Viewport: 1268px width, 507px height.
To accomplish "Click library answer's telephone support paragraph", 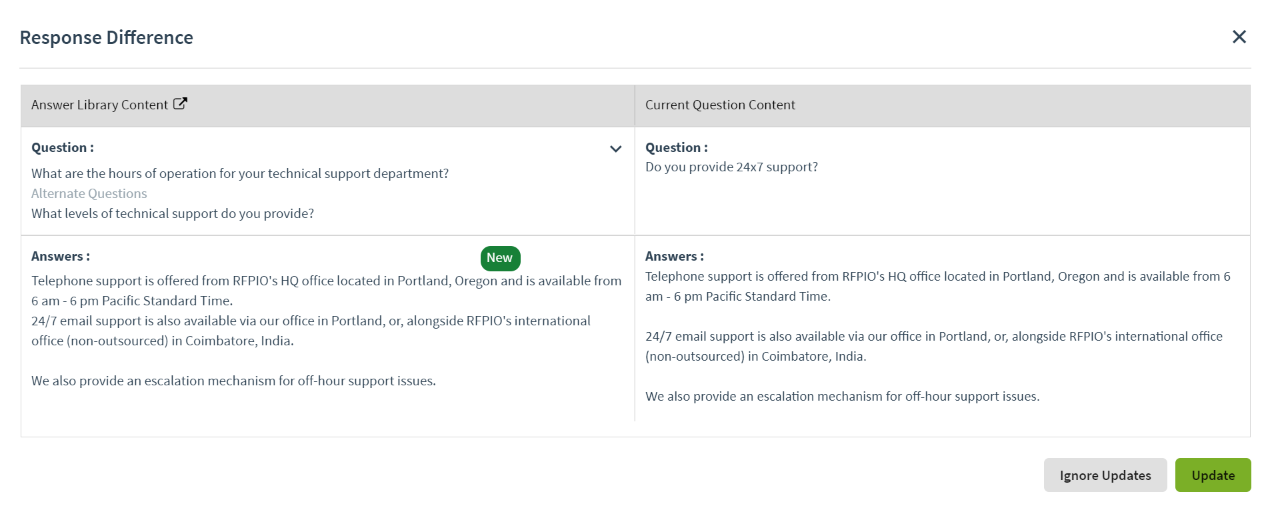I will pos(326,290).
